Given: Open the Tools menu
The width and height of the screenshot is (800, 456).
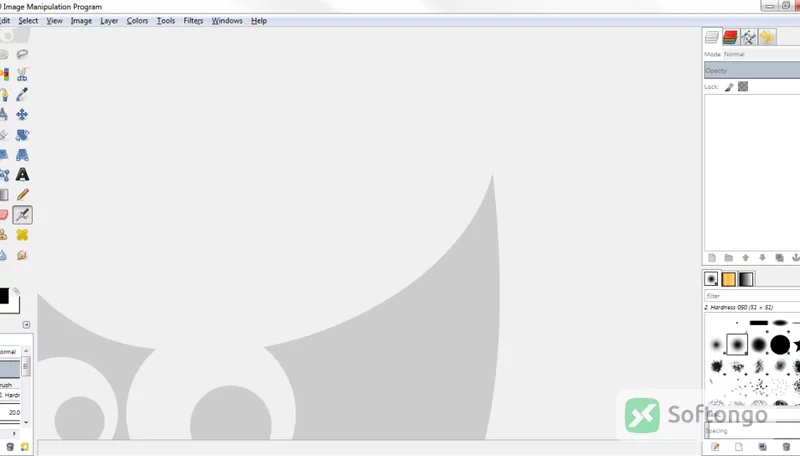Looking at the screenshot, I should coord(166,21).
